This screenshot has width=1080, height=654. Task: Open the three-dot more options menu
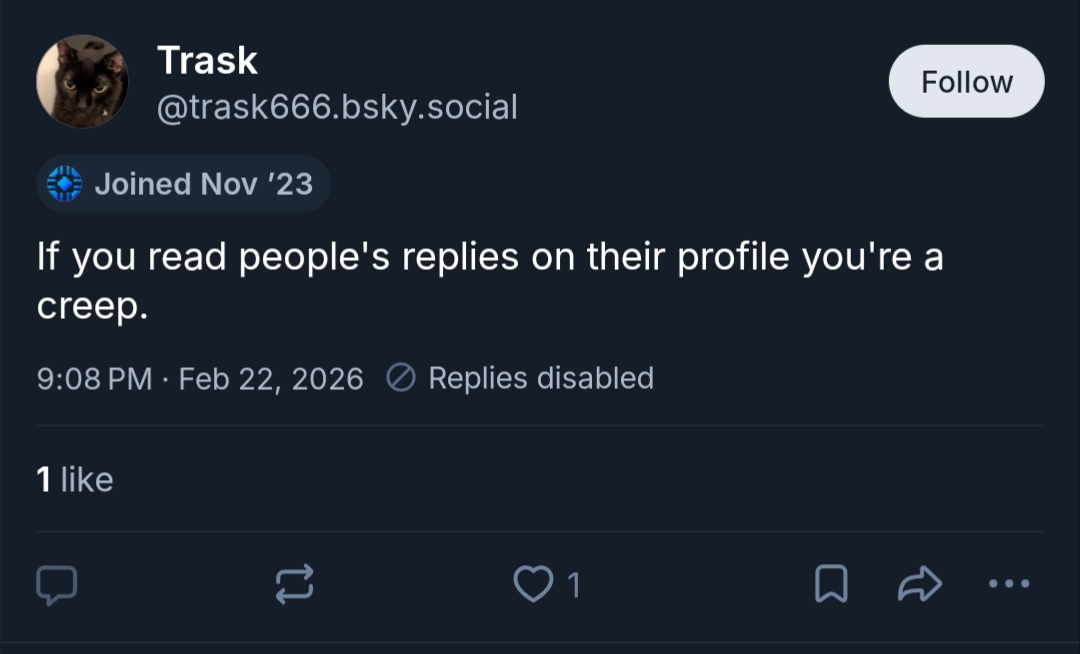pyautogui.click(x=1008, y=584)
